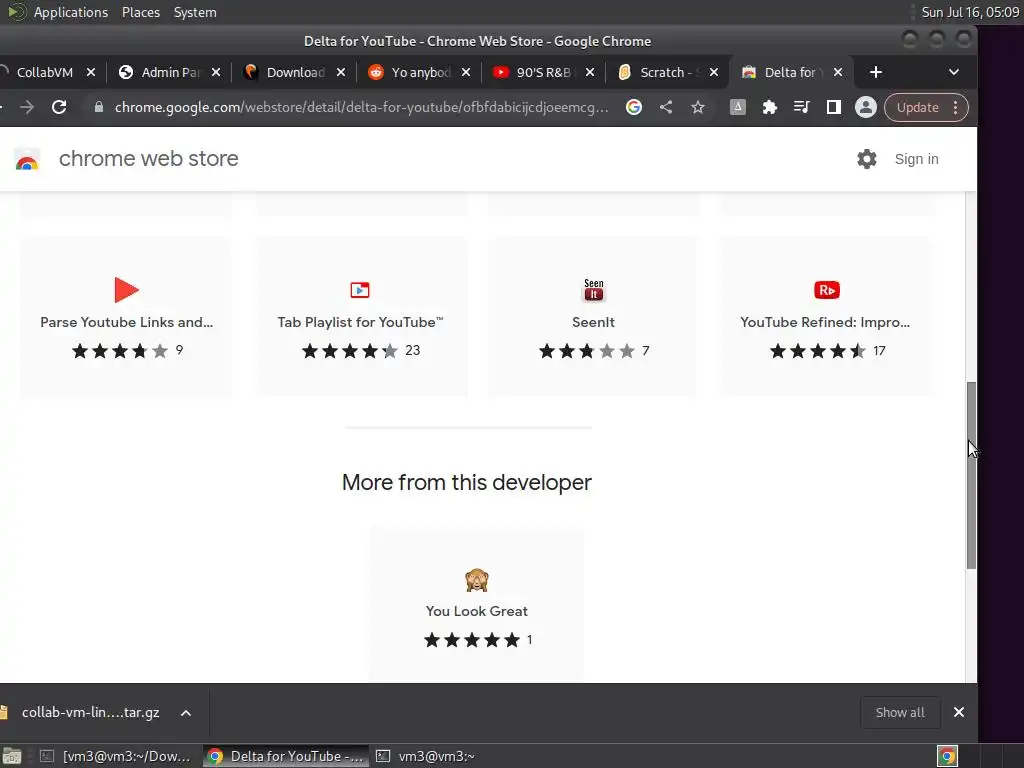Focus the address bar URL field
The width and height of the screenshot is (1024, 768).
pyautogui.click(x=361, y=107)
